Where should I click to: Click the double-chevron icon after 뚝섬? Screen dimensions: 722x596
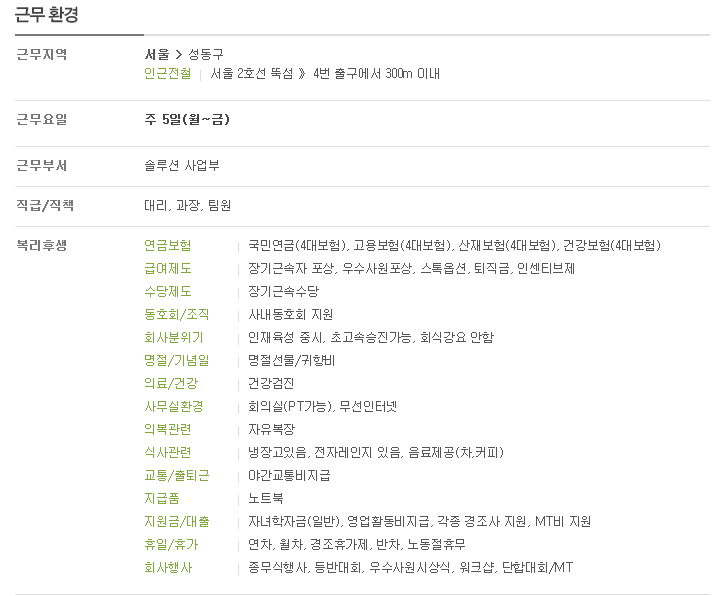click(x=302, y=74)
